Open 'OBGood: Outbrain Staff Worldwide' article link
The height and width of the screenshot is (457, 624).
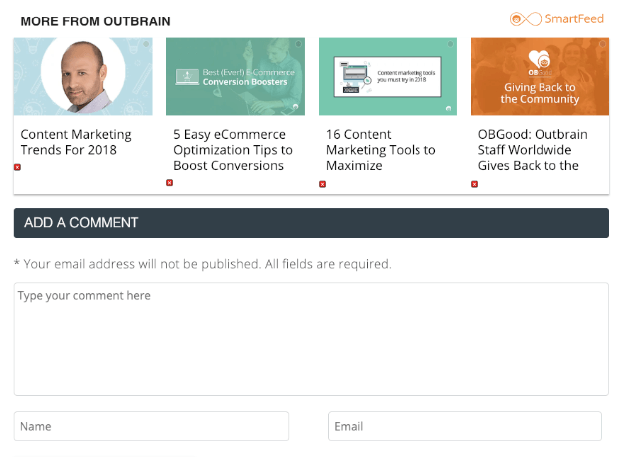click(x=532, y=150)
